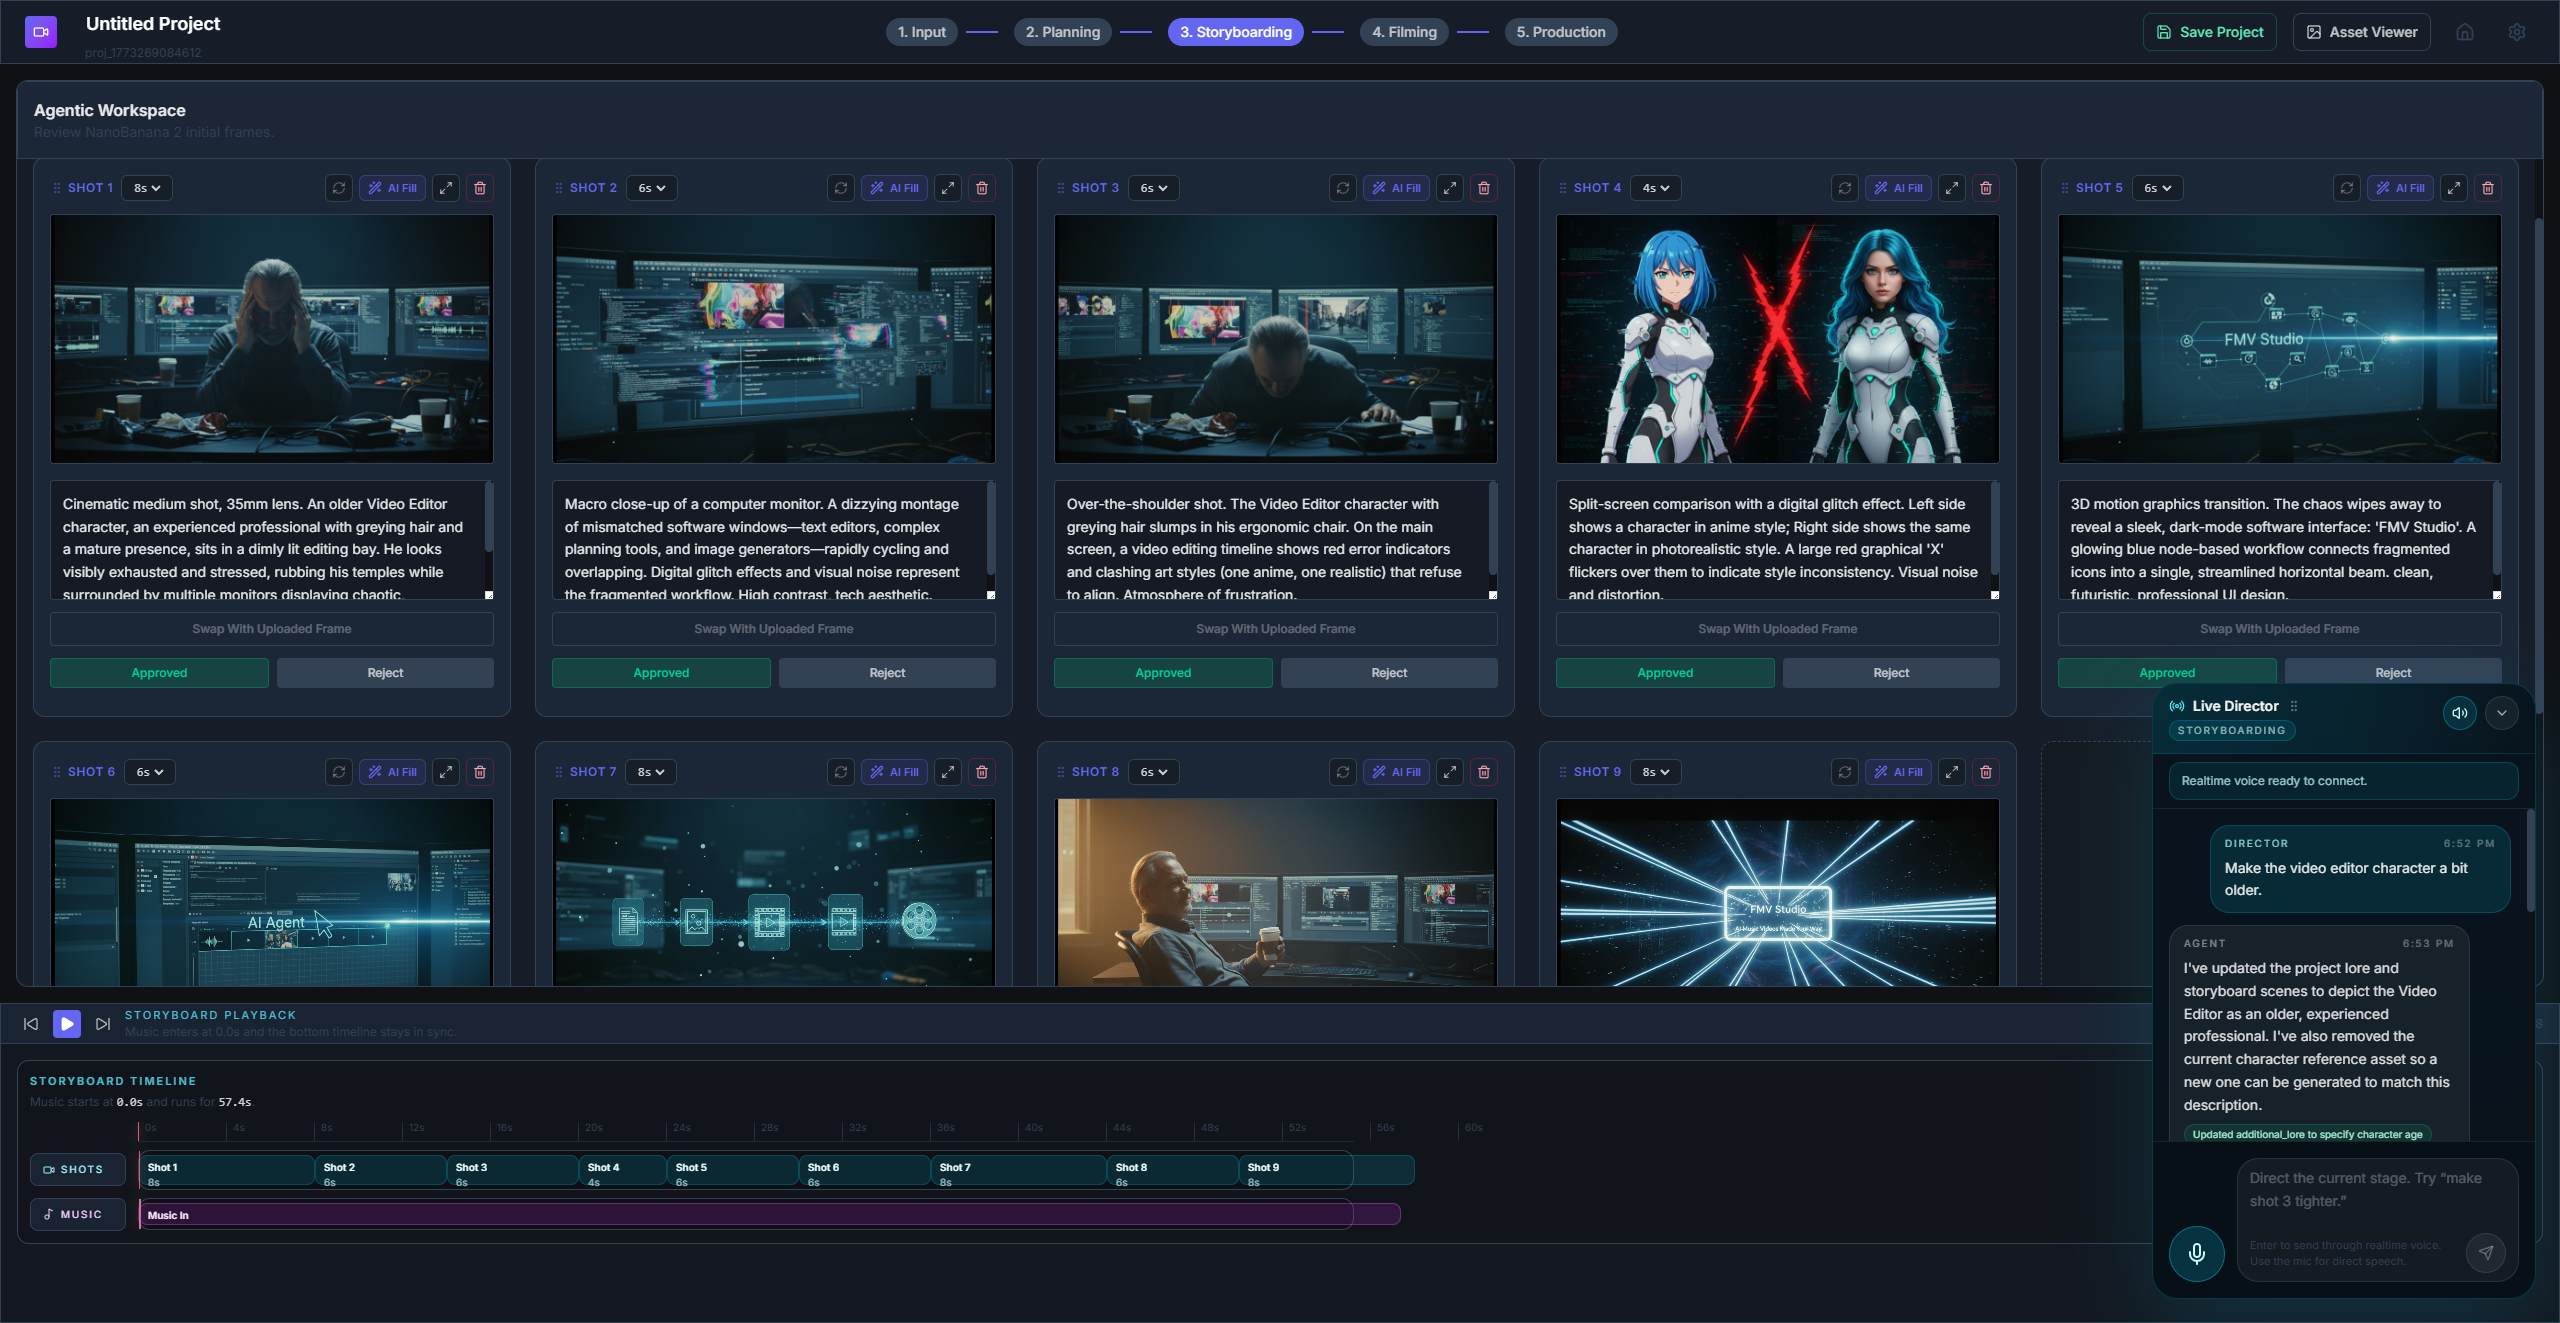
Task: Select Shot 7 clip in timeline
Action: pos(1018,1169)
